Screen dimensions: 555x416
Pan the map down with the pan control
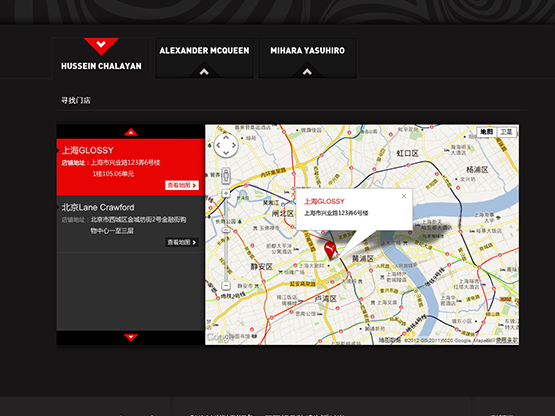point(226,153)
